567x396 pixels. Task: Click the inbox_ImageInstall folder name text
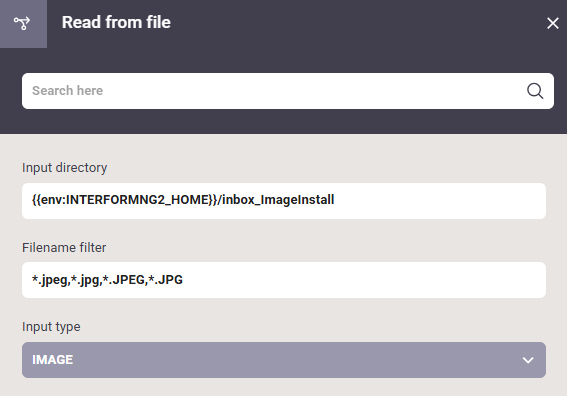(278, 200)
